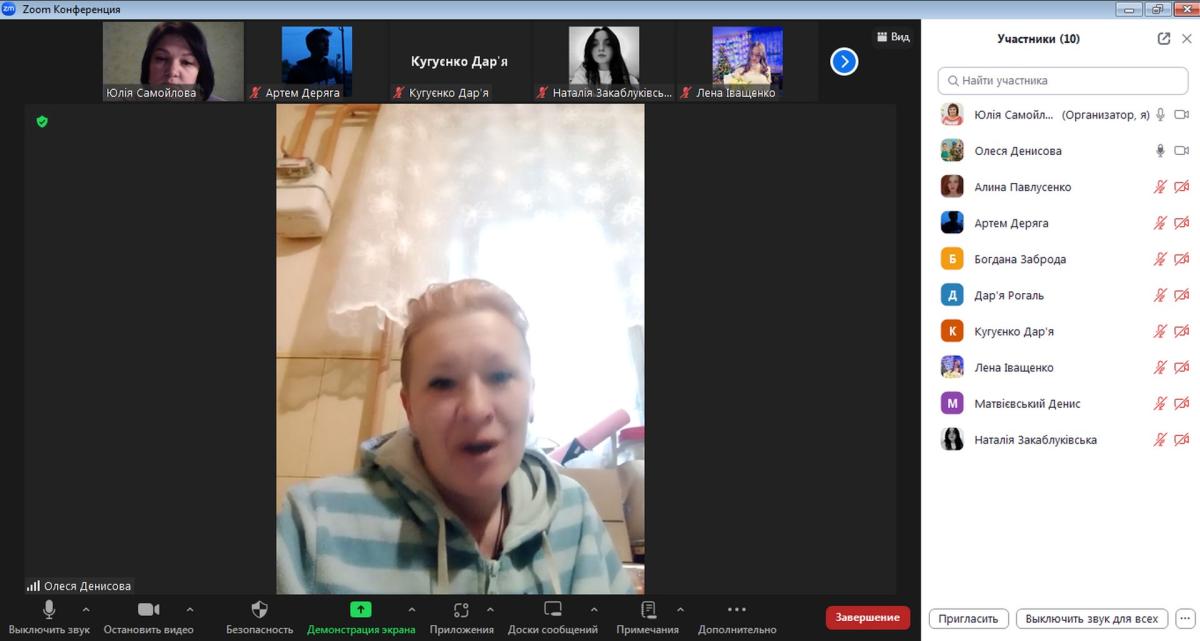
Task: Focus the Найти участника search field
Action: click(x=1063, y=80)
